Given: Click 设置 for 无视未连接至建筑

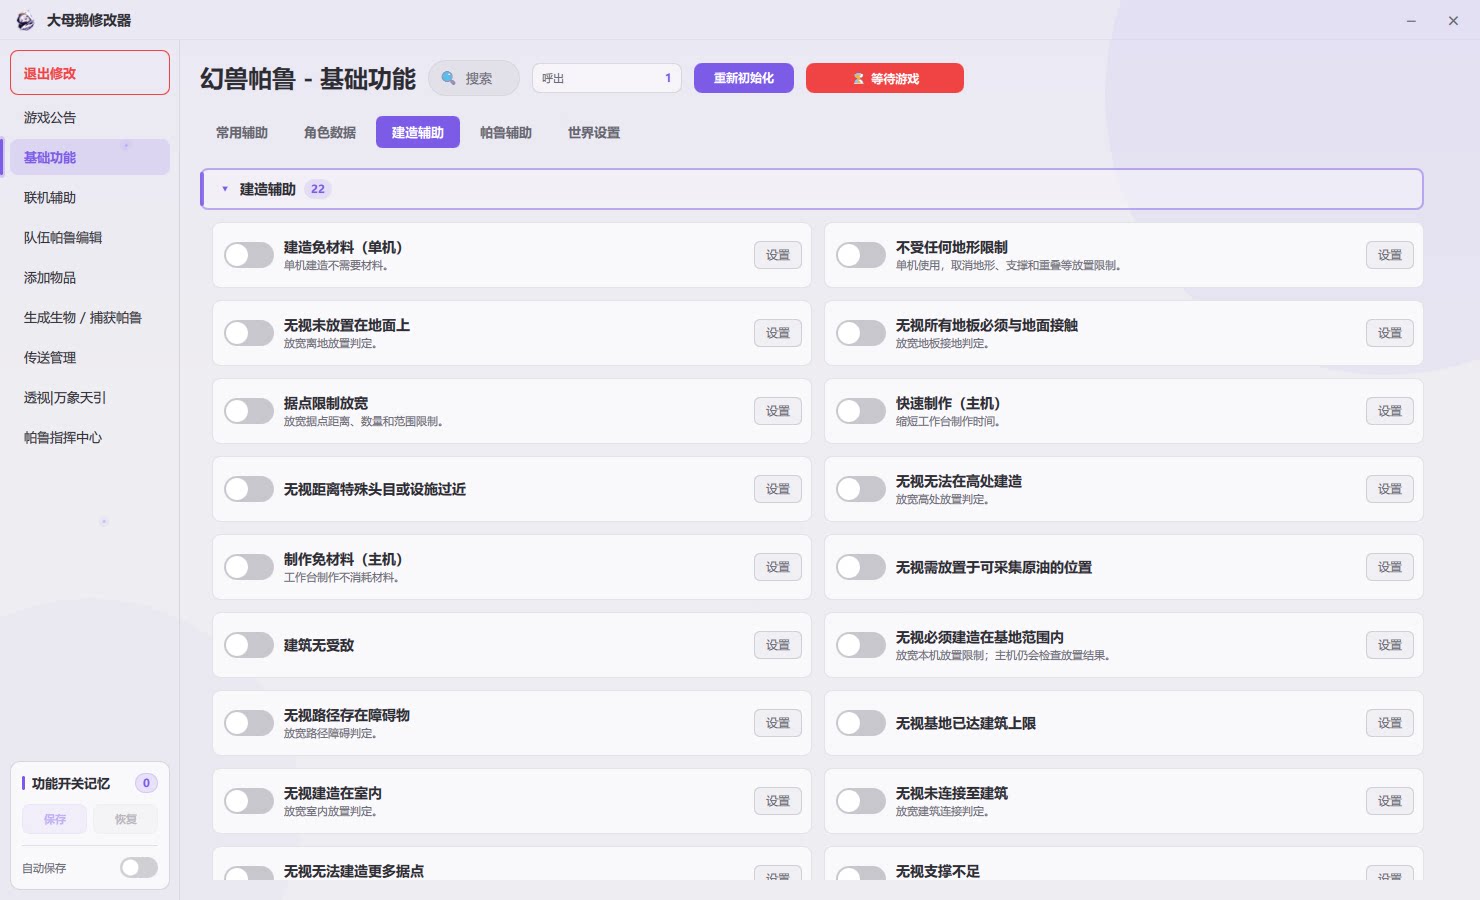Looking at the screenshot, I should pos(1390,801).
